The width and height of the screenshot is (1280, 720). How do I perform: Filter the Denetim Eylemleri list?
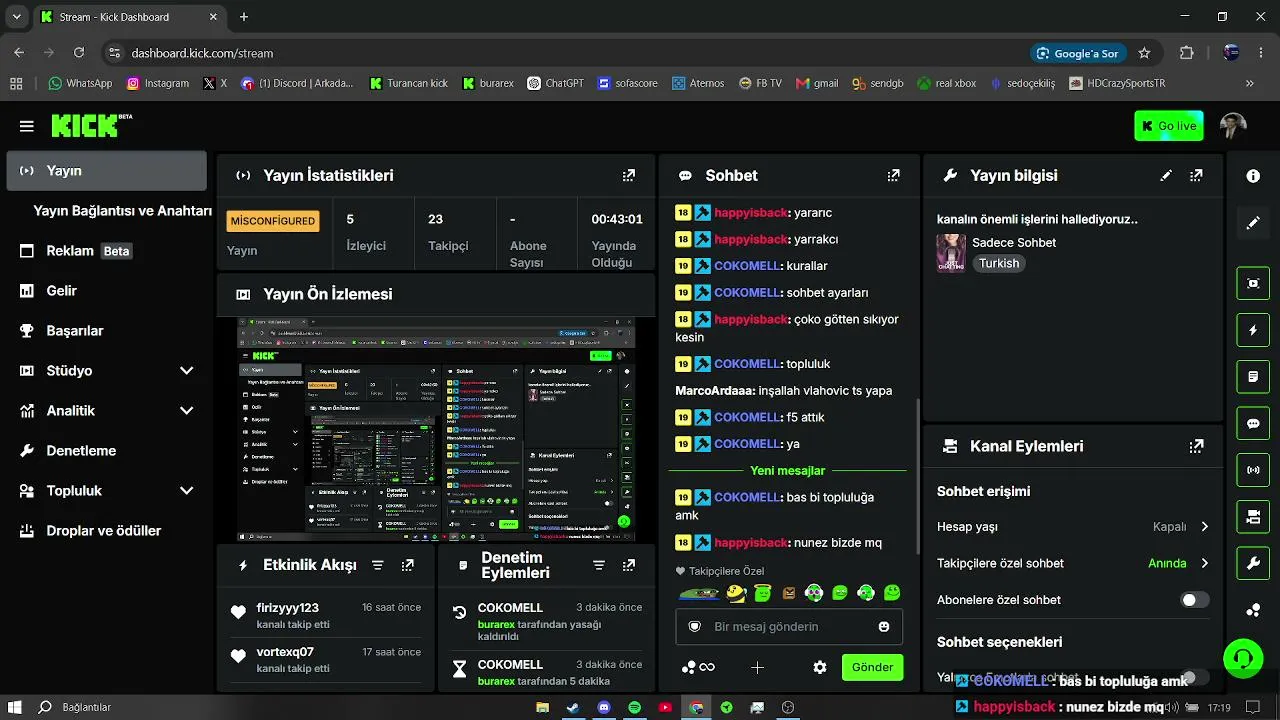tap(599, 565)
